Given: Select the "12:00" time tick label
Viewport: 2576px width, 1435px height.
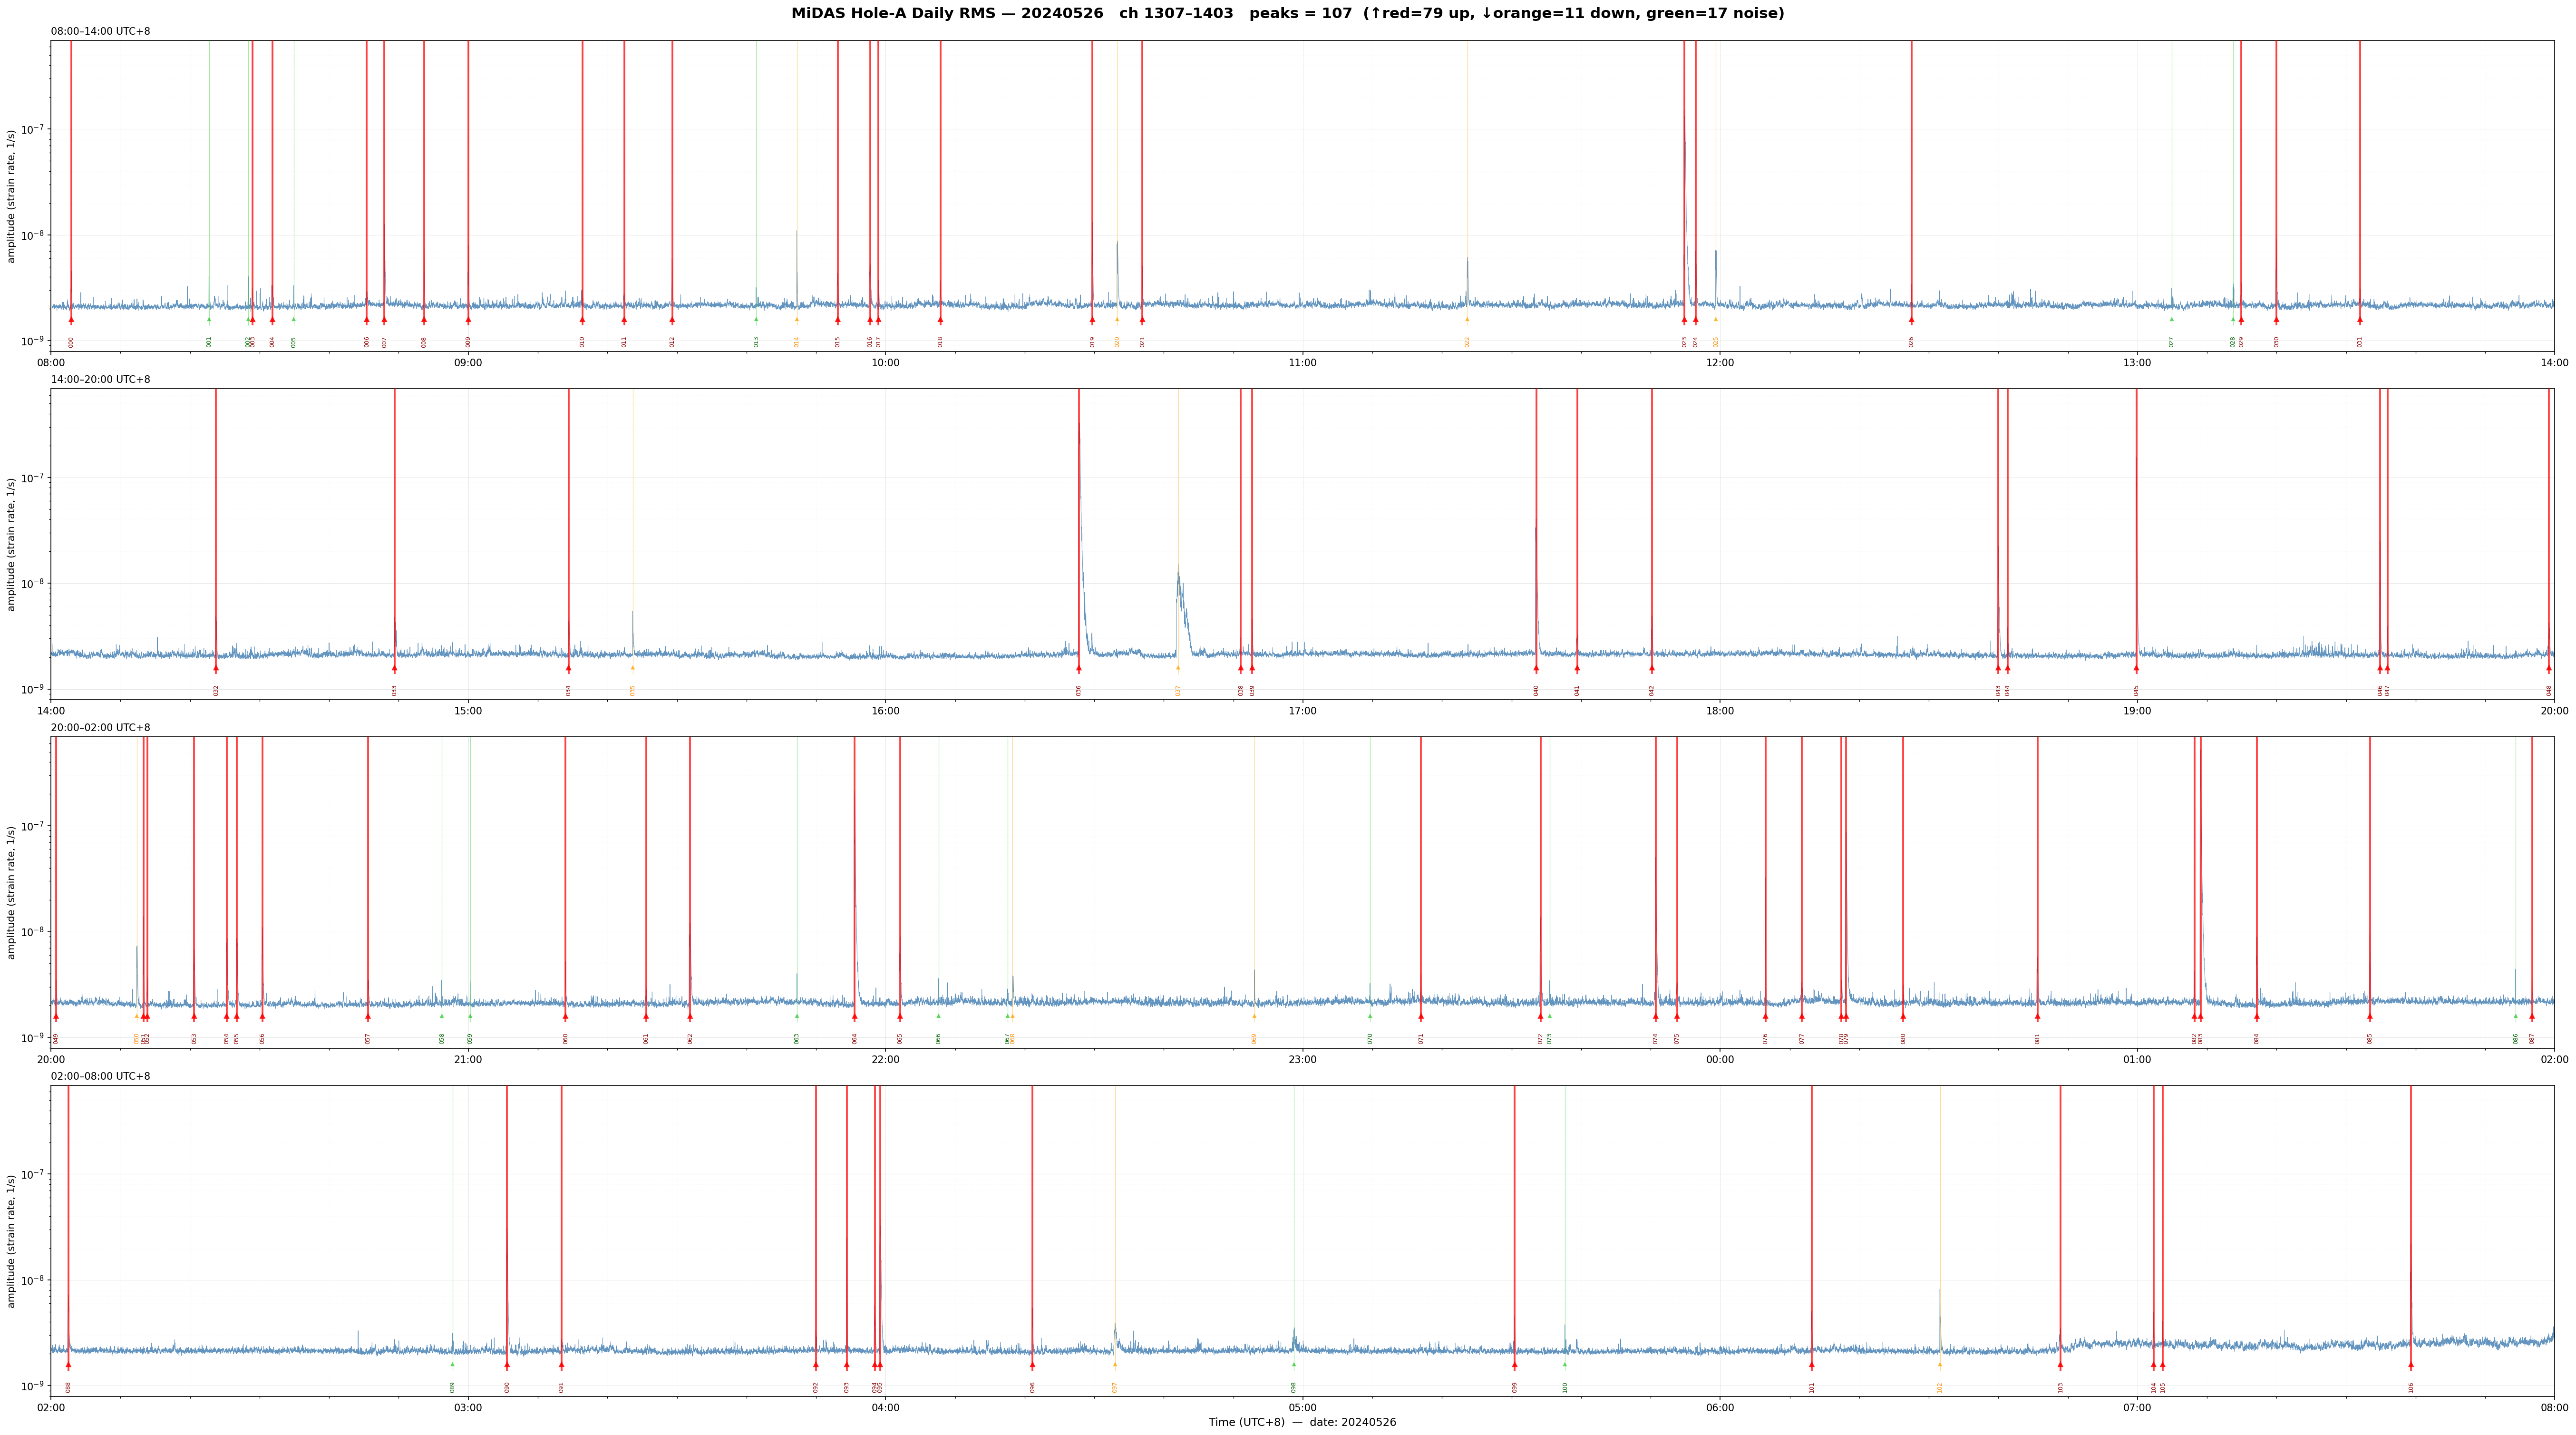Looking at the screenshot, I should [x=1720, y=363].
